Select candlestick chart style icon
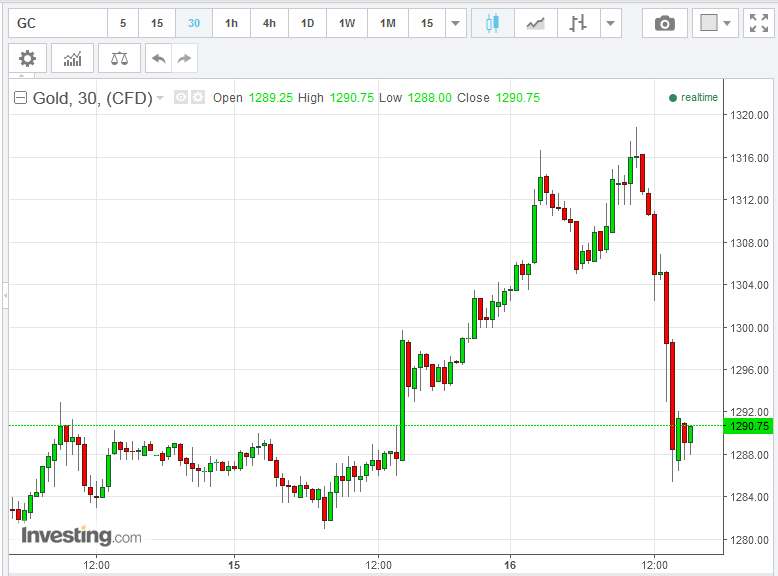Viewport: 778px width, 576px height. click(492, 23)
